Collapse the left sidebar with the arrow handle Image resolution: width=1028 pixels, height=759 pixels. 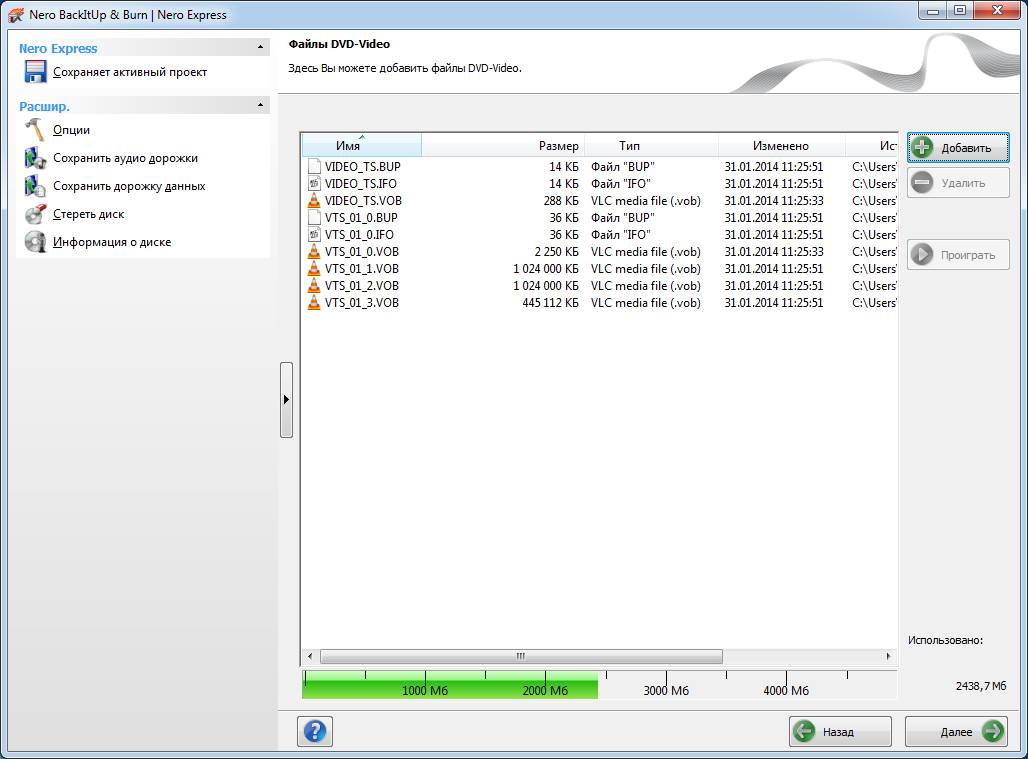click(287, 399)
